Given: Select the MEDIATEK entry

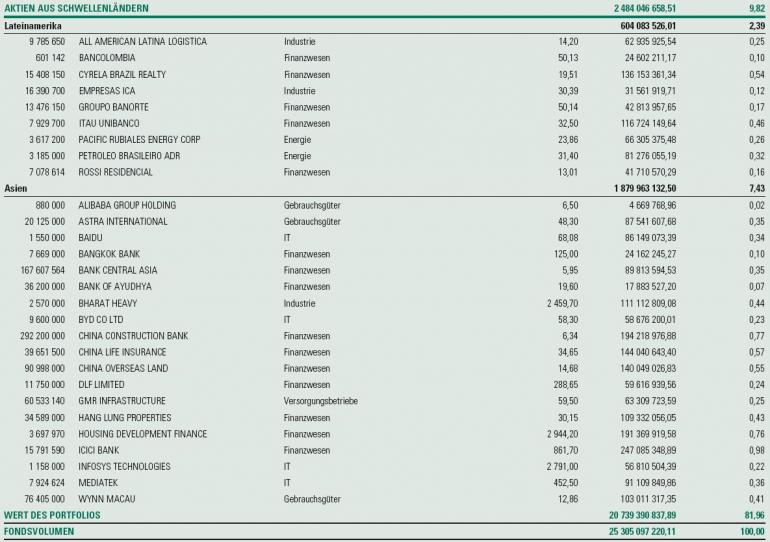Looking at the screenshot, I should click(x=98, y=483).
